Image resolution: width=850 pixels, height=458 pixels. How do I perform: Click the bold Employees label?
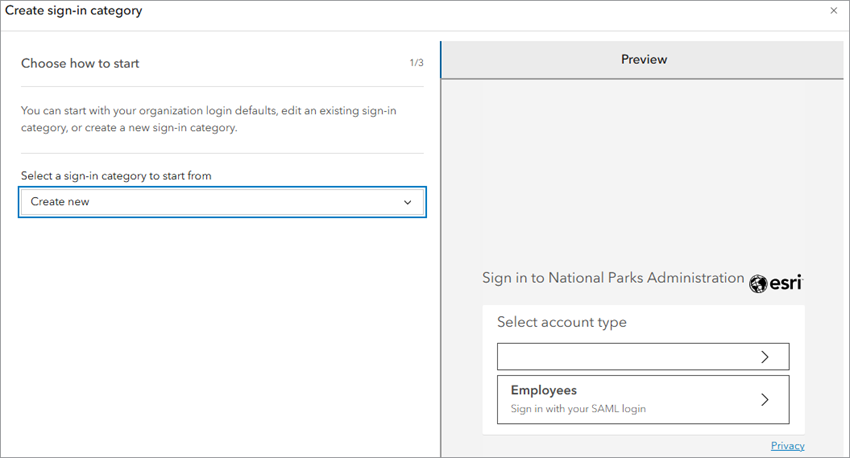click(543, 391)
